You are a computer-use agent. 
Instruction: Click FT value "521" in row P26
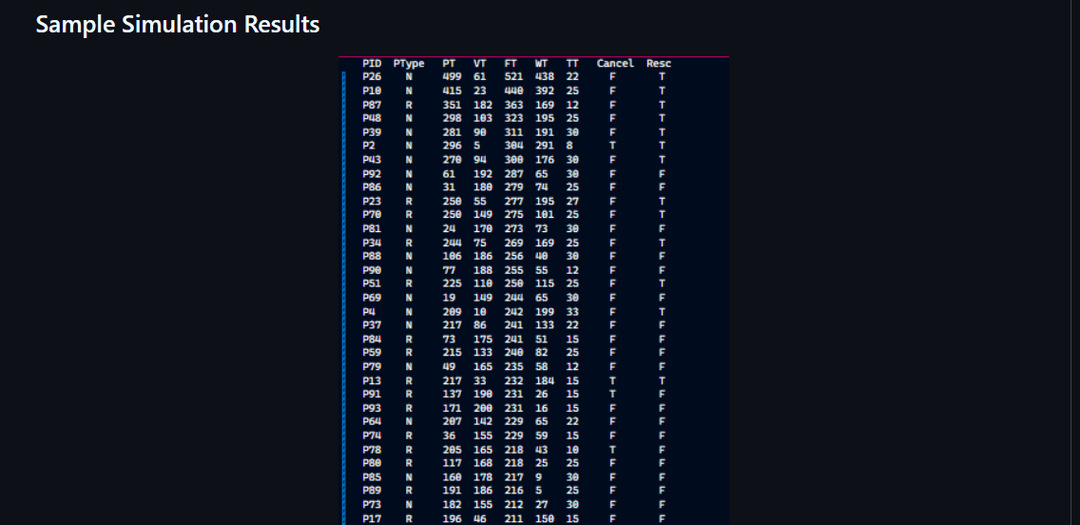coord(514,76)
